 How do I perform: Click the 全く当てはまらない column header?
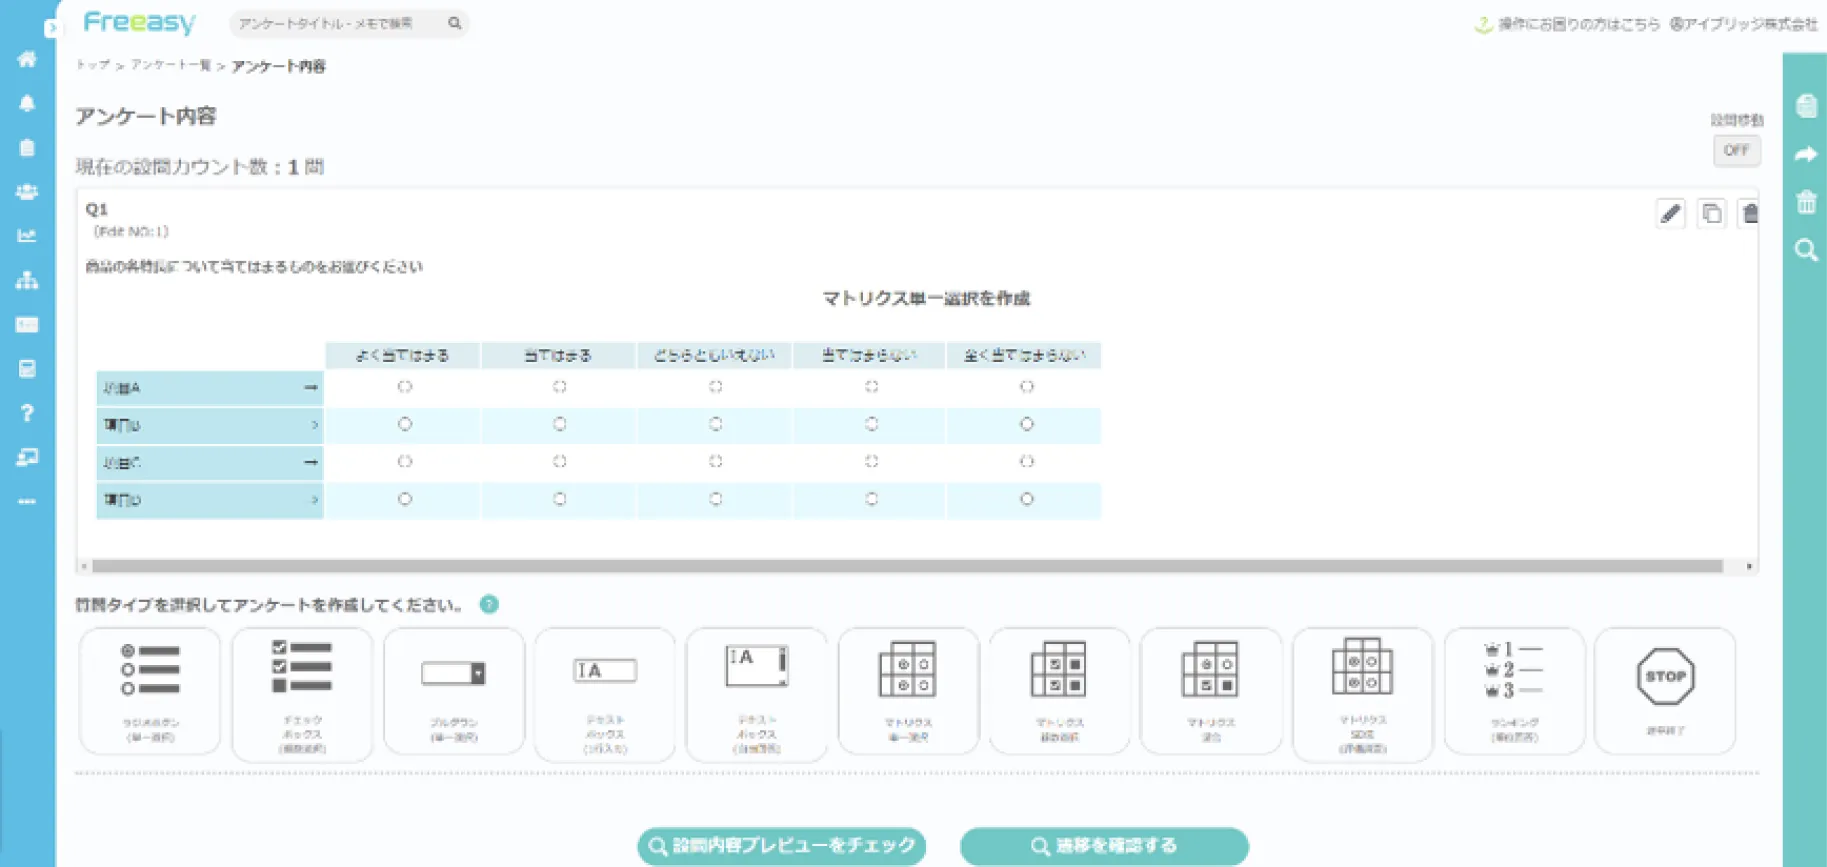coord(1024,355)
